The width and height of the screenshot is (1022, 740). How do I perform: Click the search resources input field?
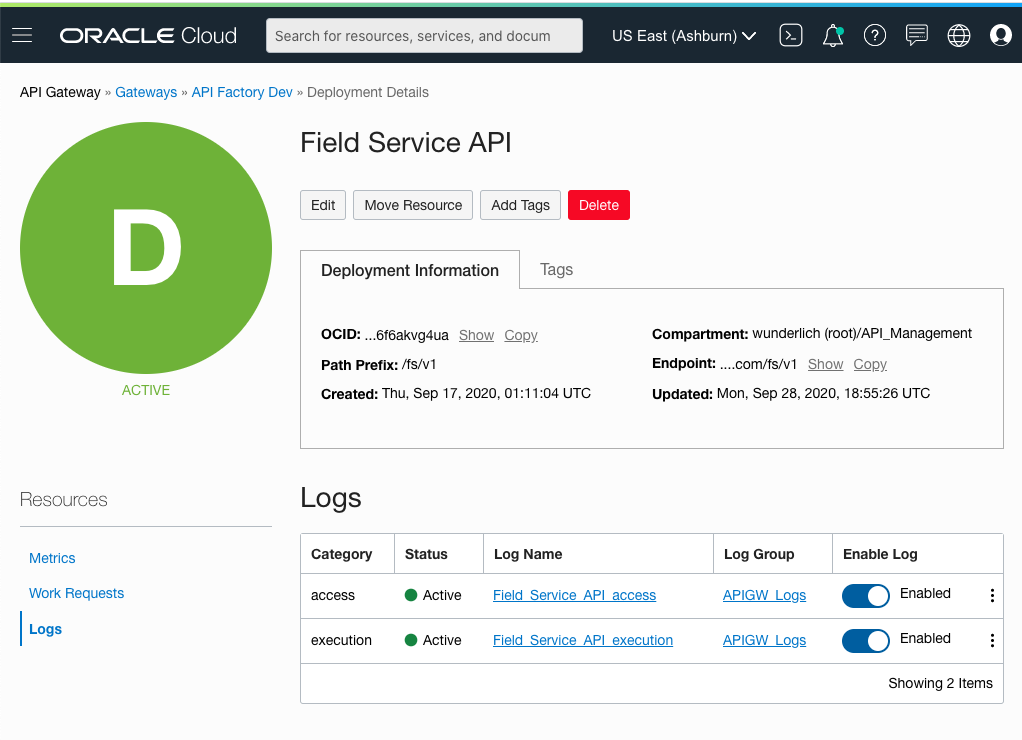(x=424, y=35)
